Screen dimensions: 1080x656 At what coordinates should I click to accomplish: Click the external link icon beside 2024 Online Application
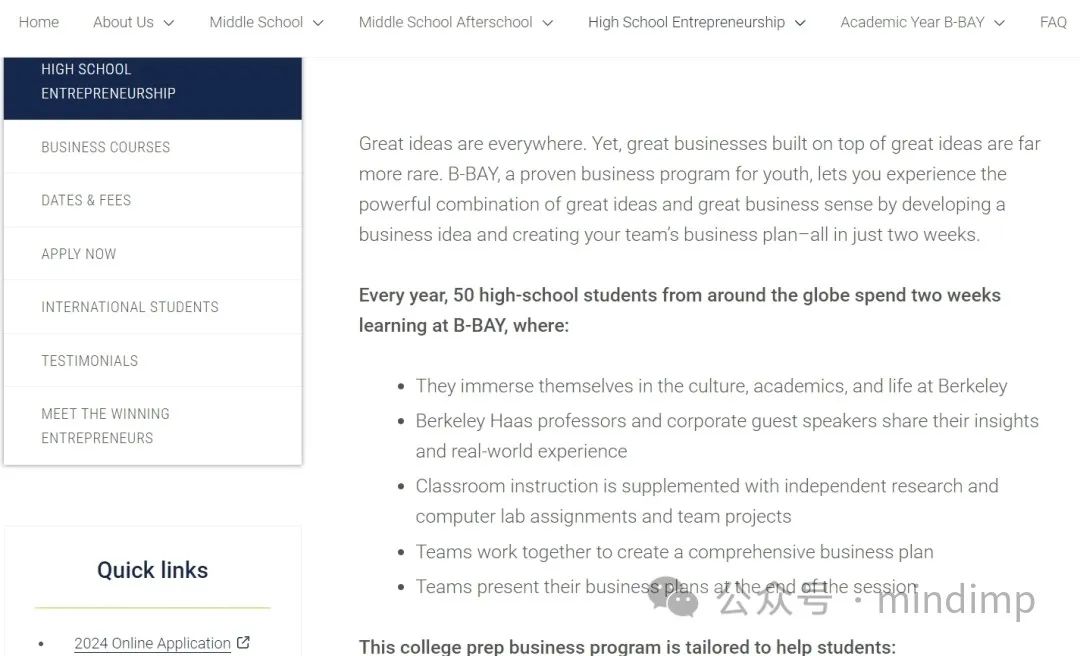tap(243, 642)
